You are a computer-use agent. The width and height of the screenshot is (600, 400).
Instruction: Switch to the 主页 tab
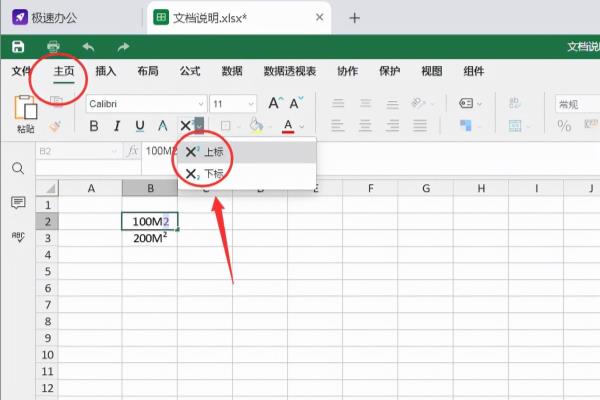pyautogui.click(x=64, y=71)
